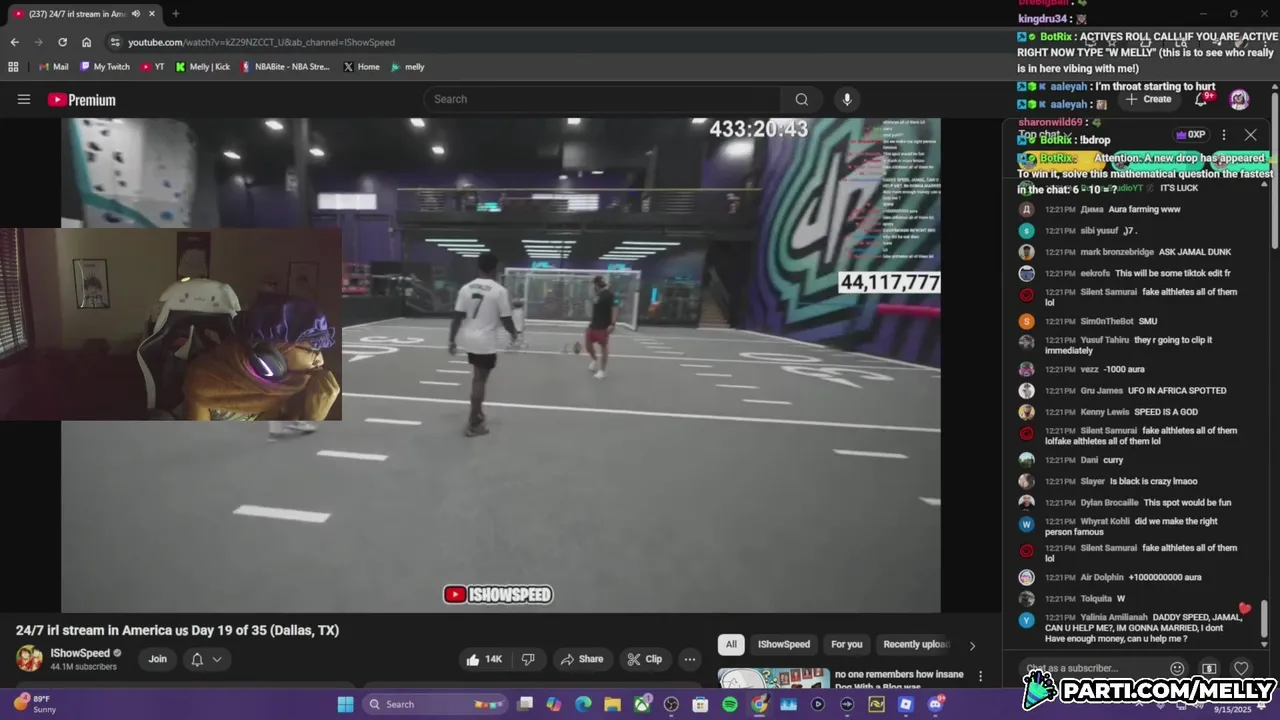Share the video
This screenshot has width=1280, height=720.
pyautogui.click(x=582, y=659)
